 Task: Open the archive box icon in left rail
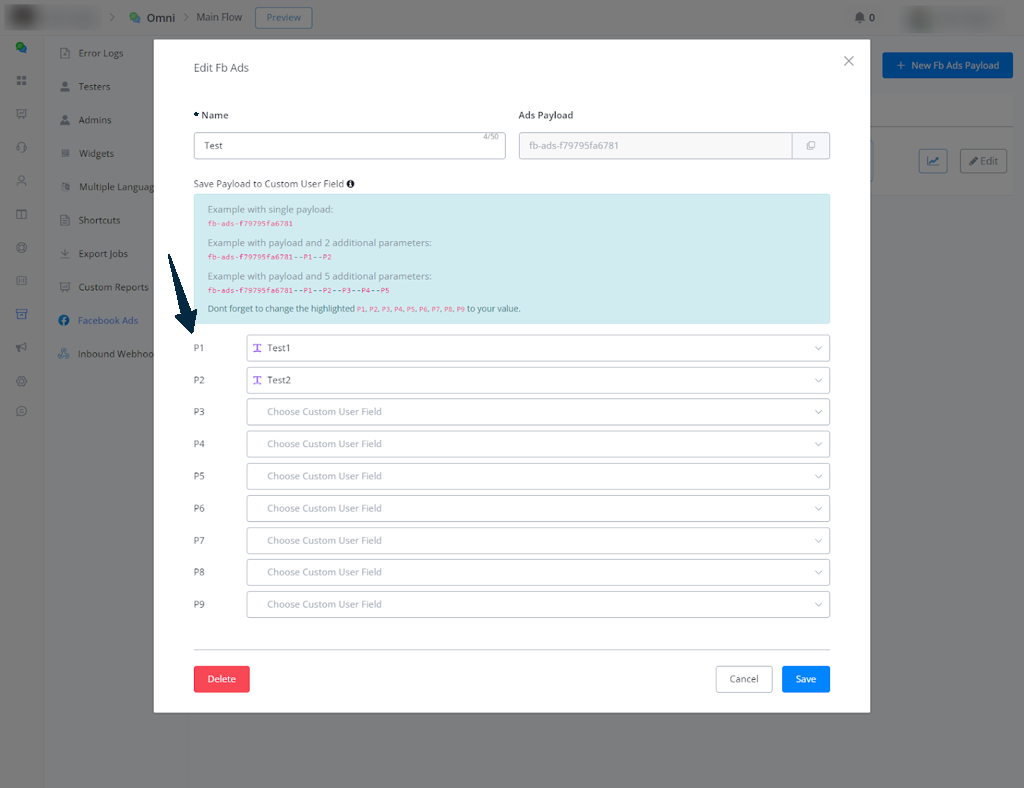tap(22, 314)
